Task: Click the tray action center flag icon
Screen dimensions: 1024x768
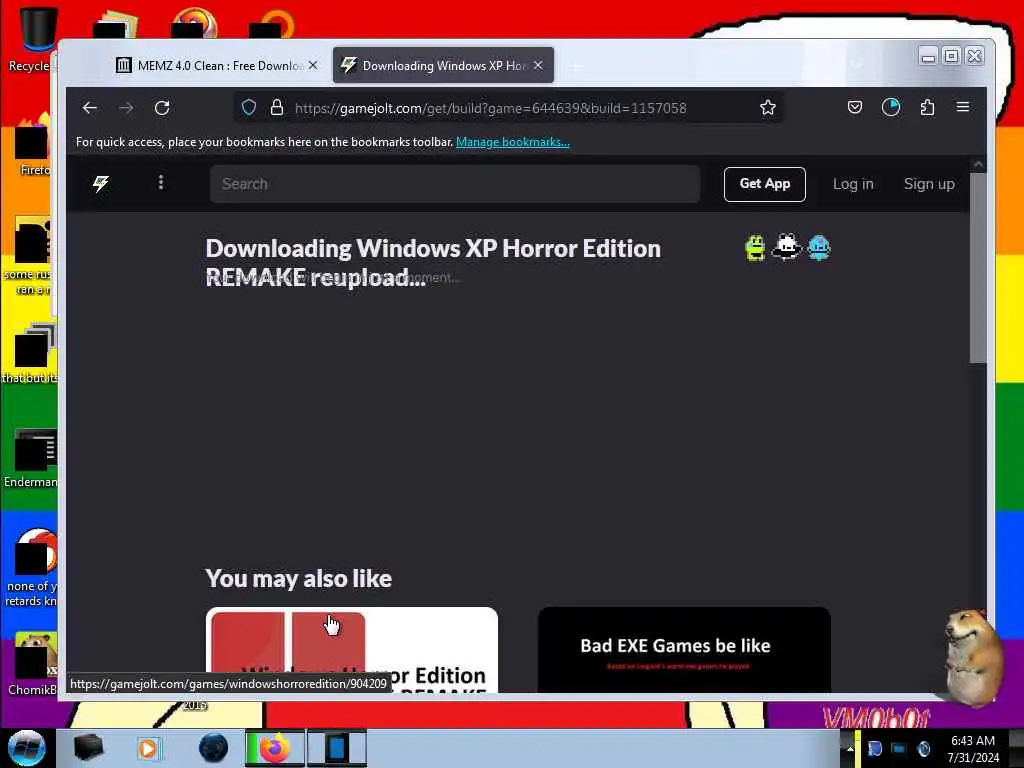Action: click(874, 748)
